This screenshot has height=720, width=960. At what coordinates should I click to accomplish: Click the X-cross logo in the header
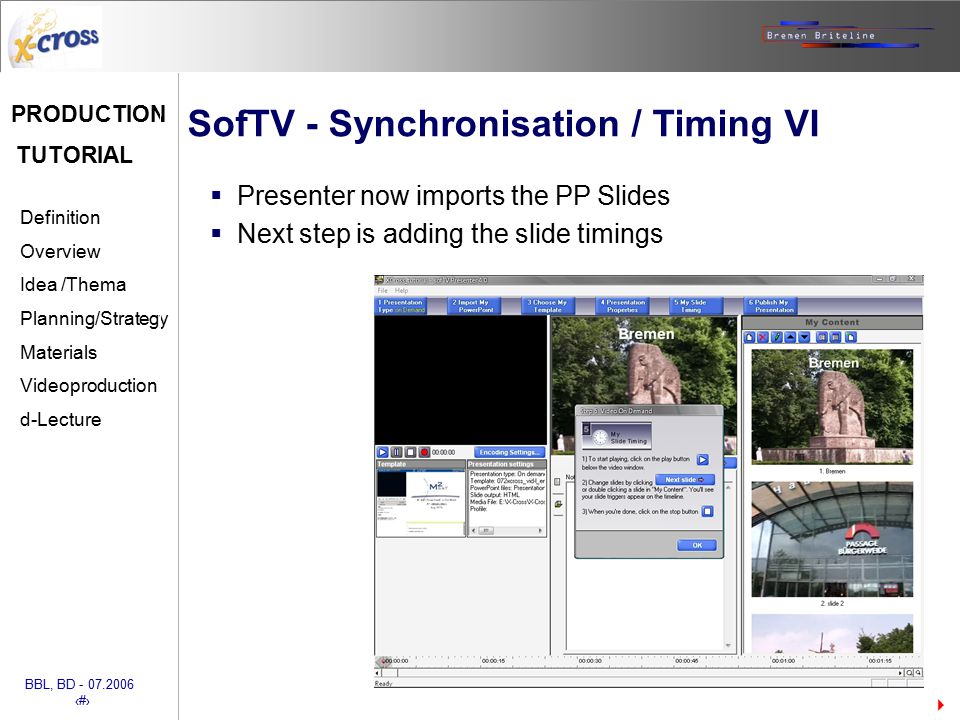coord(55,38)
